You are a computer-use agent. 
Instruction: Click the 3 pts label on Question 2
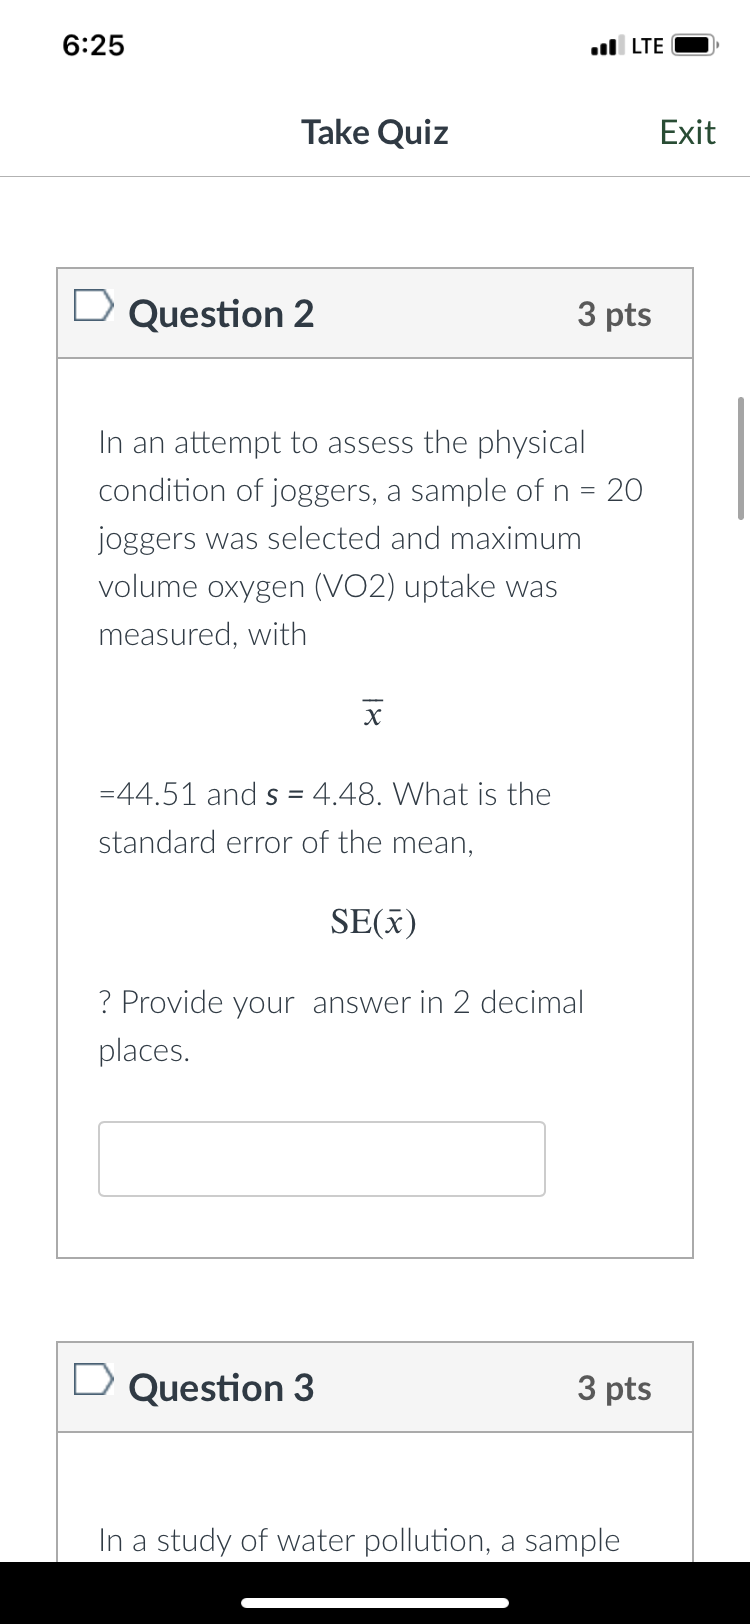coord(614,314)
